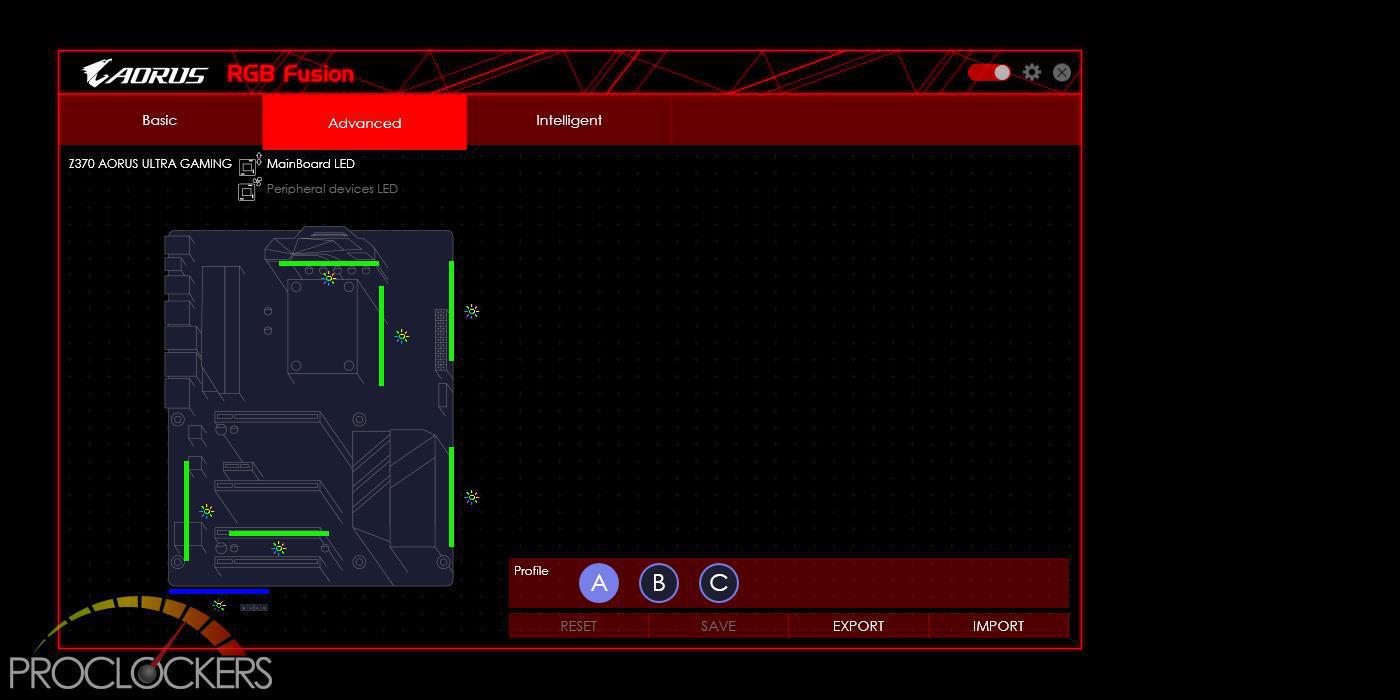
Task: Select LED light icon below blue strip header
Action: (219, 605)
